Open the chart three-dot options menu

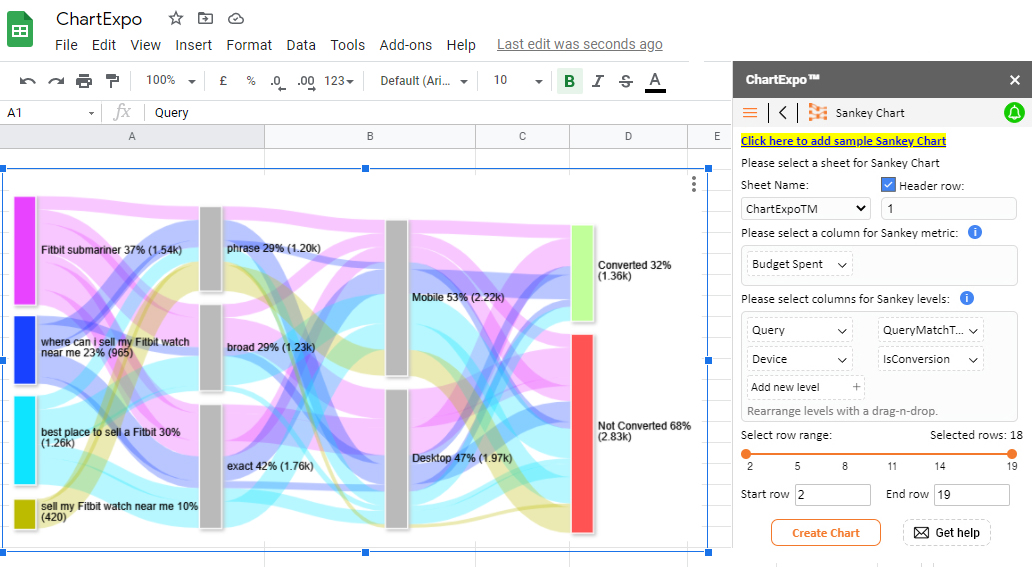(694, 184)
